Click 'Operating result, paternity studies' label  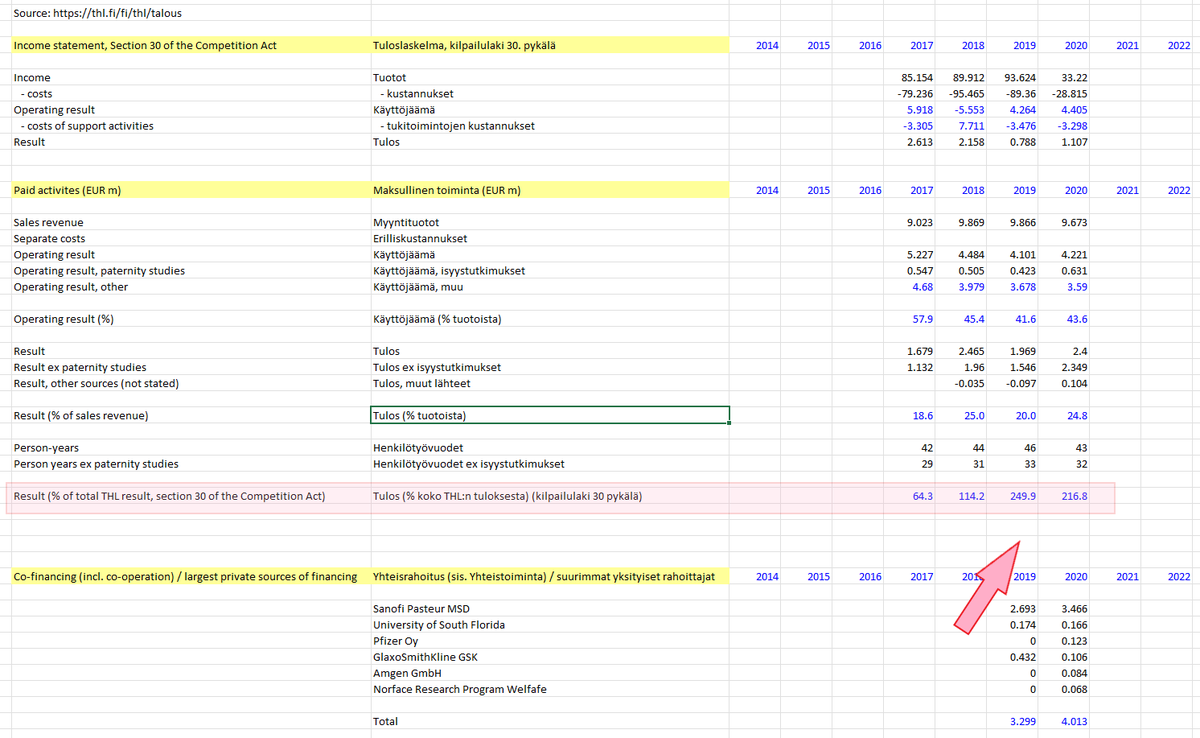tap(99, 271)
